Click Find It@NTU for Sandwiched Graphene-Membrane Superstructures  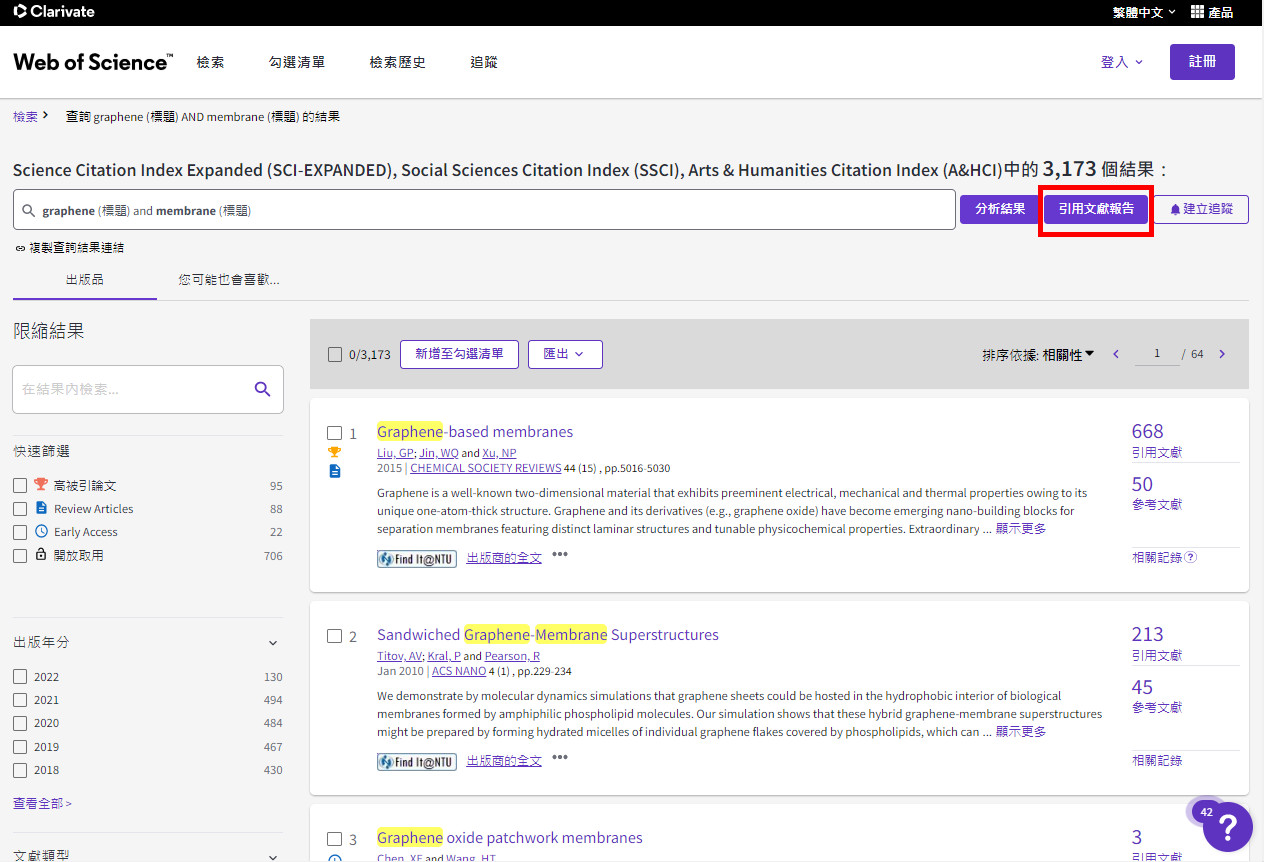(417, 762)
